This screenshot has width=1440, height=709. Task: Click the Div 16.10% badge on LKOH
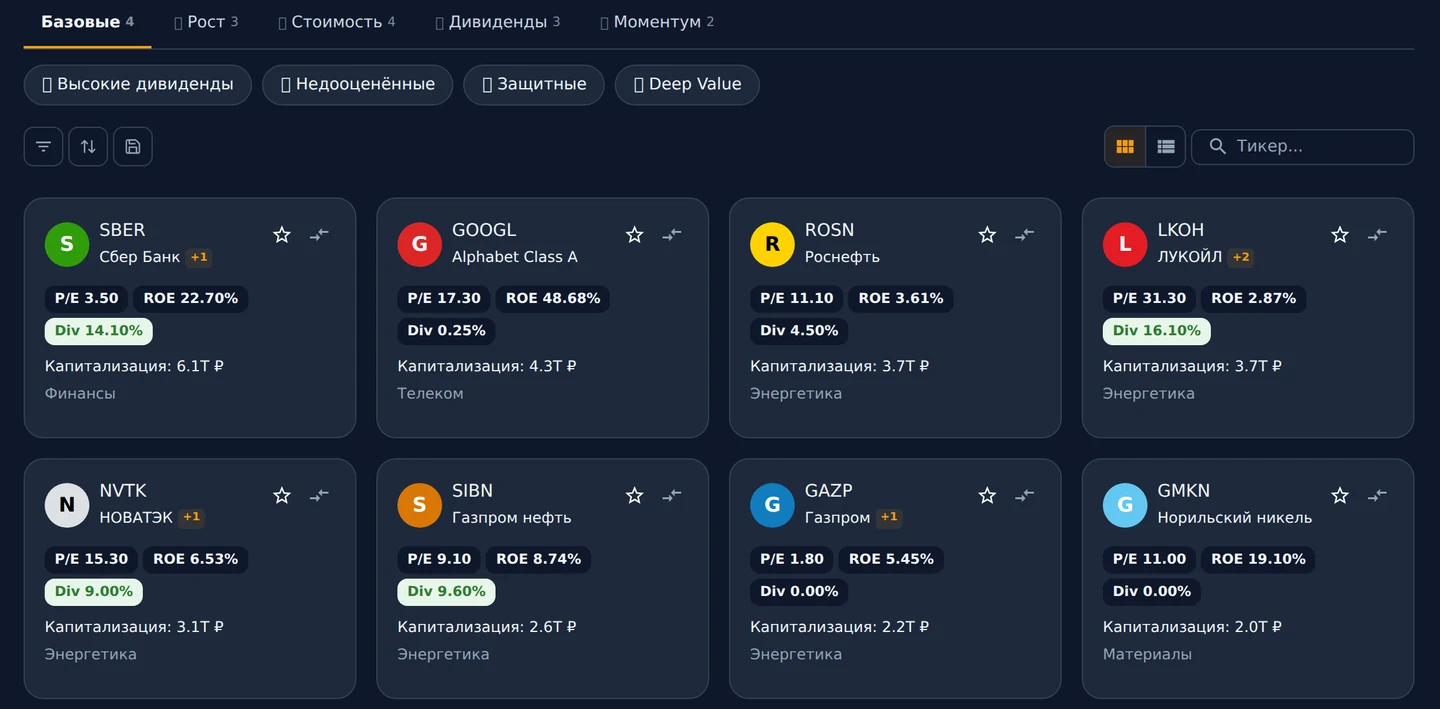[1157, 331]
